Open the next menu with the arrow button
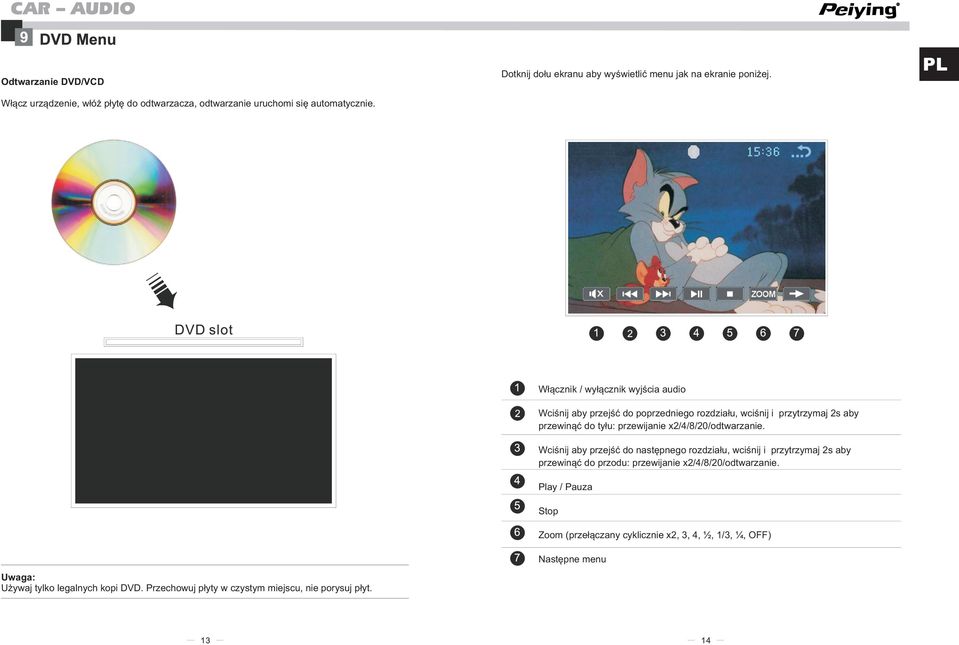 click(796, 294)
